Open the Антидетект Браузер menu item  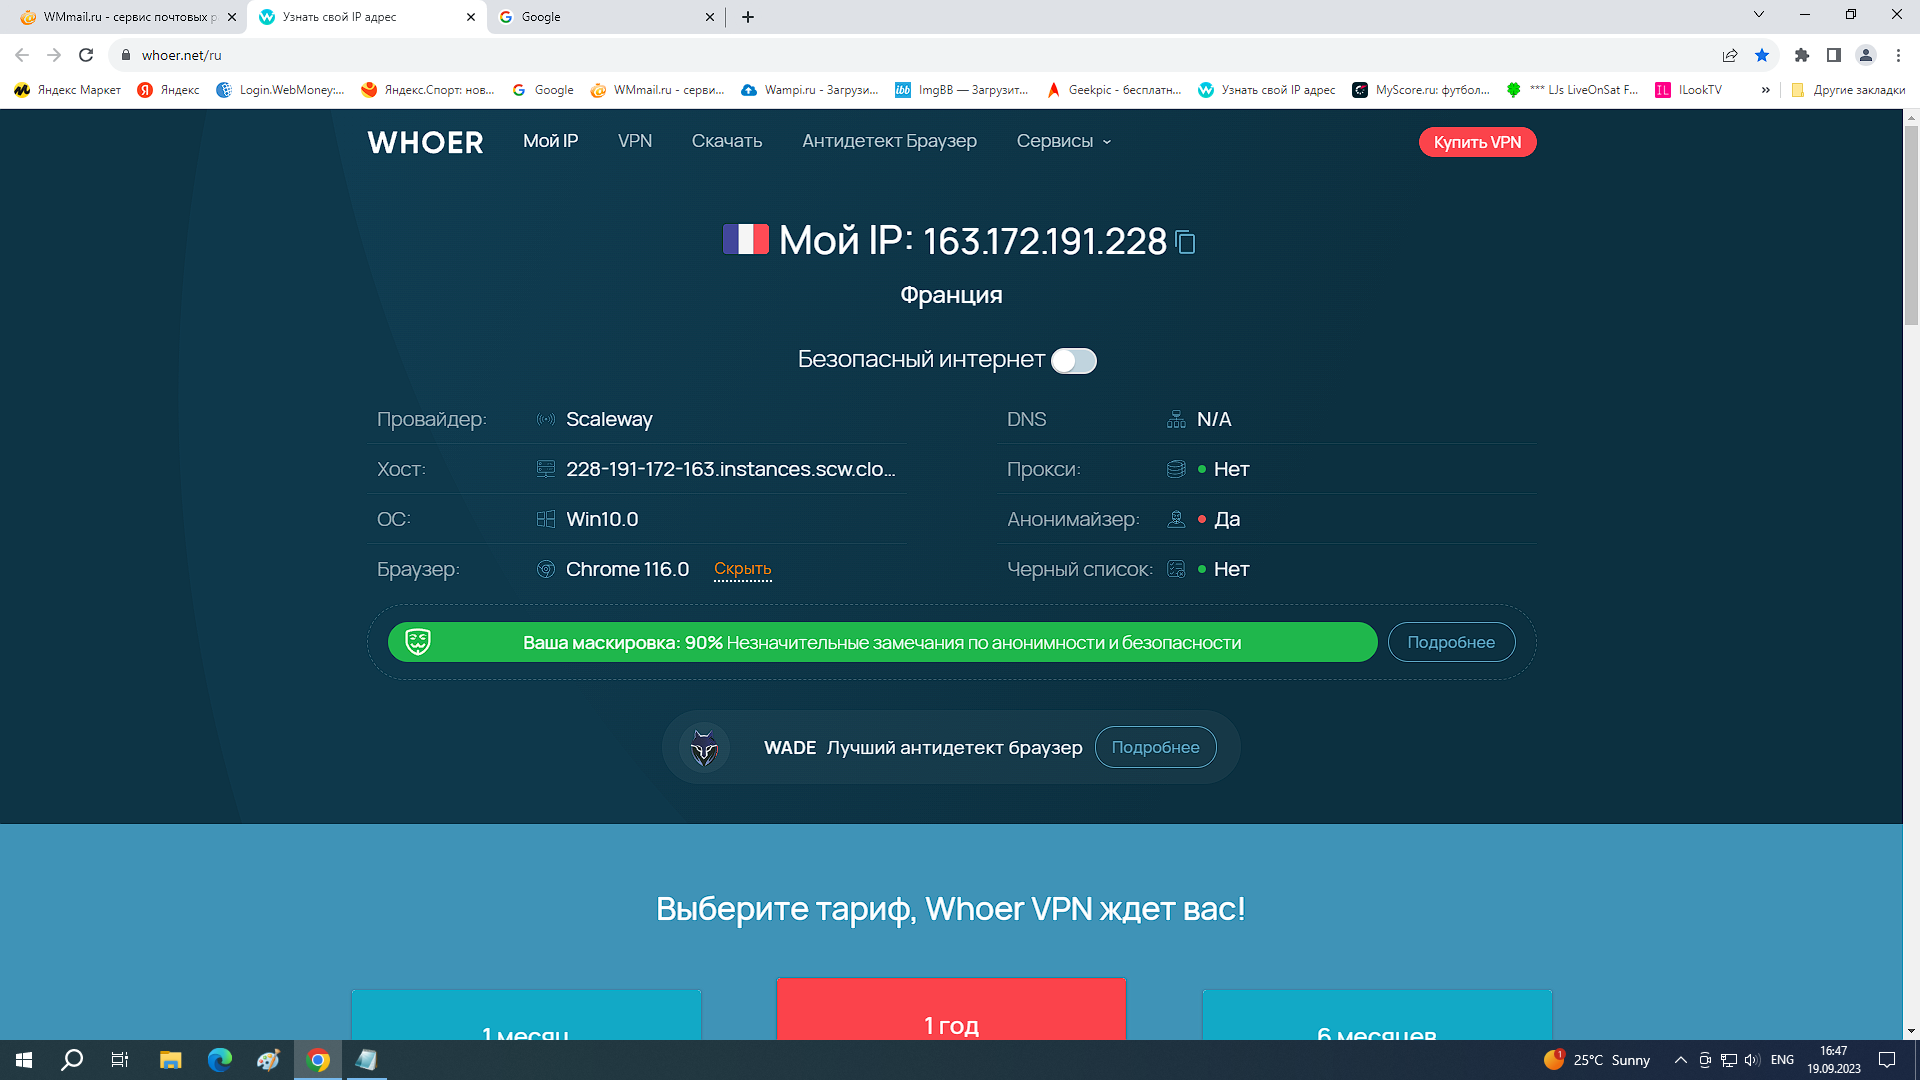[x=889, y=141]
